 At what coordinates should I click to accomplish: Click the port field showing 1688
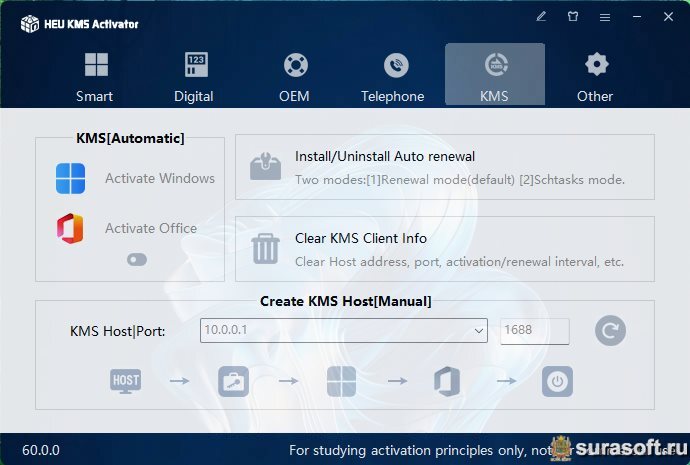click(x=535, y=330)
